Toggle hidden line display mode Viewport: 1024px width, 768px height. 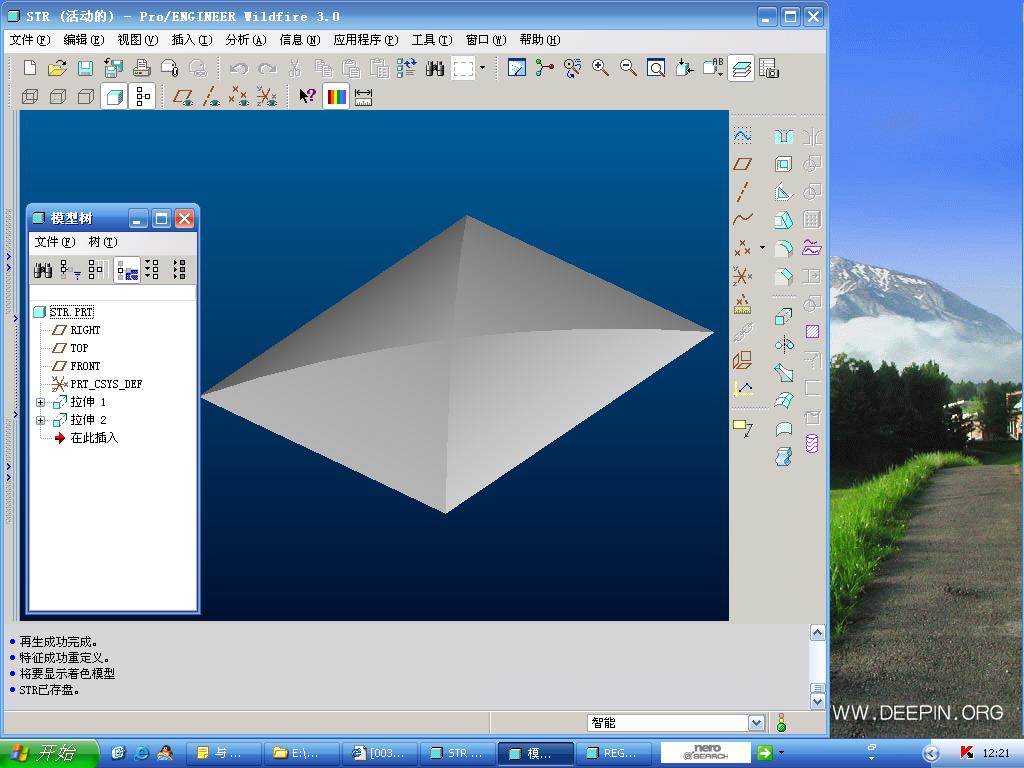[x=57, y=97]
